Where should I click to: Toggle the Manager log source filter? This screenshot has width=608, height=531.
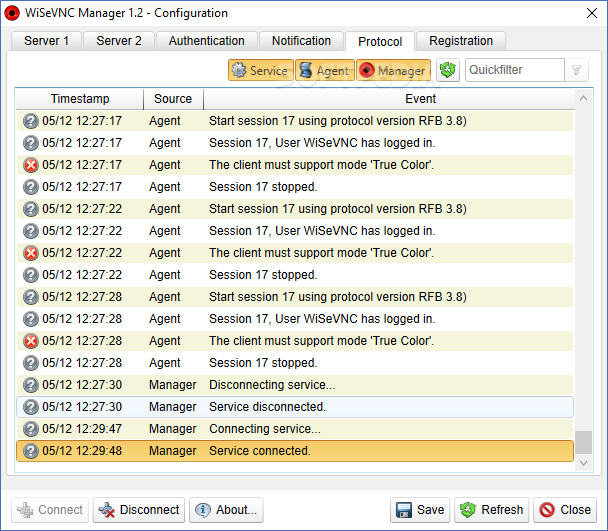393,70
